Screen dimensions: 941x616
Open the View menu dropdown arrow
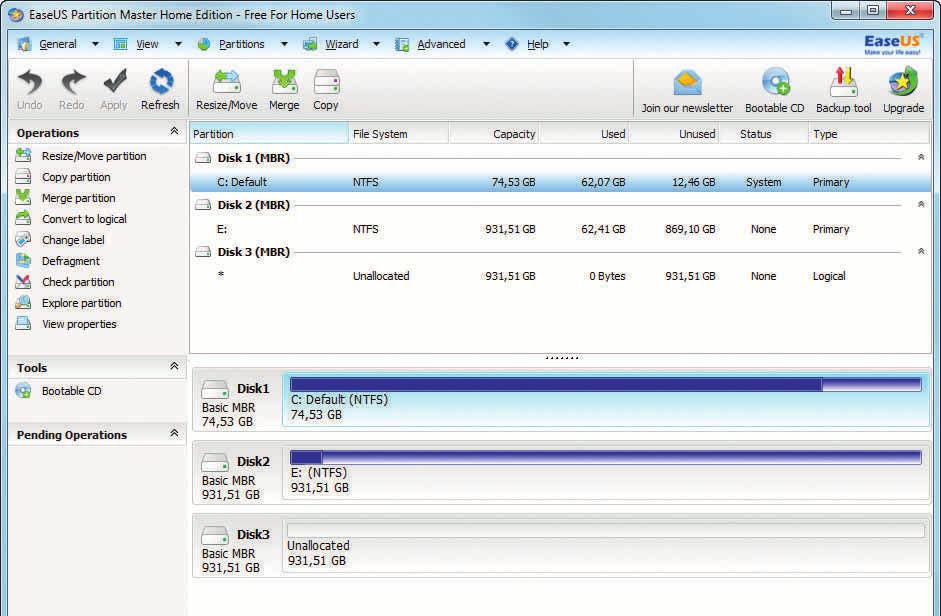(178, 44)
